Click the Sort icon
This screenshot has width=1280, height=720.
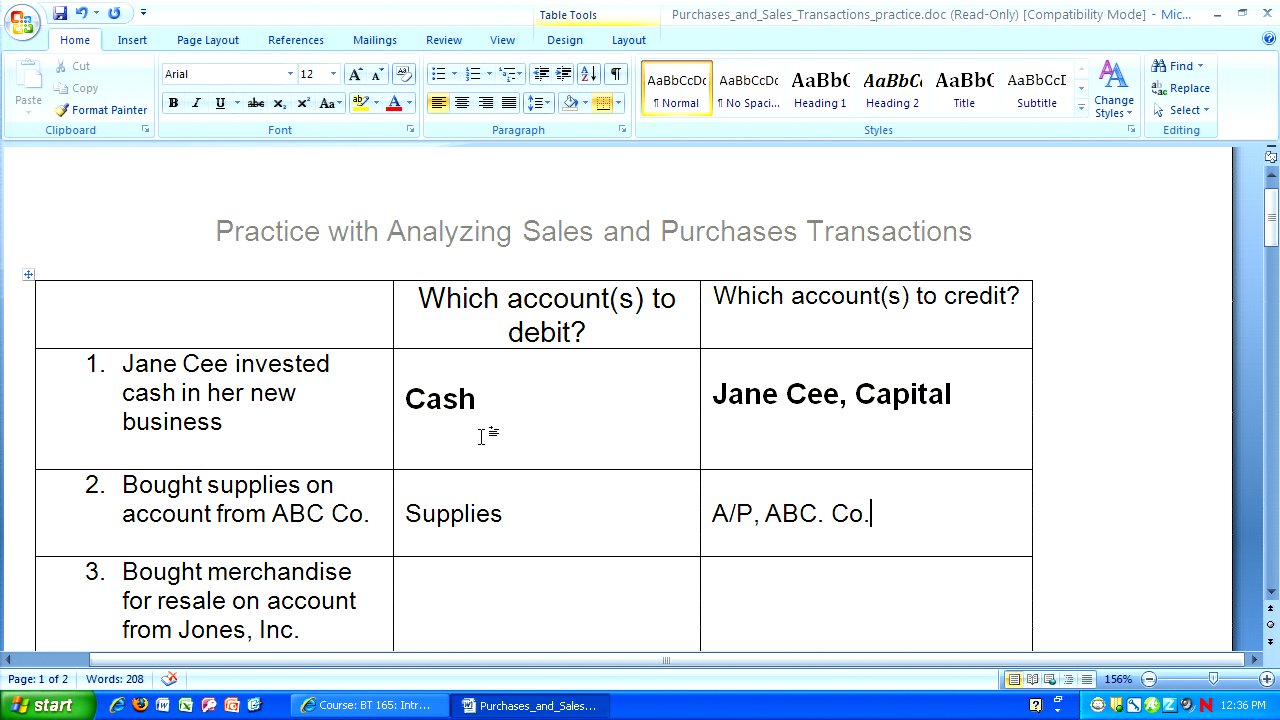(x=589, y=74)
